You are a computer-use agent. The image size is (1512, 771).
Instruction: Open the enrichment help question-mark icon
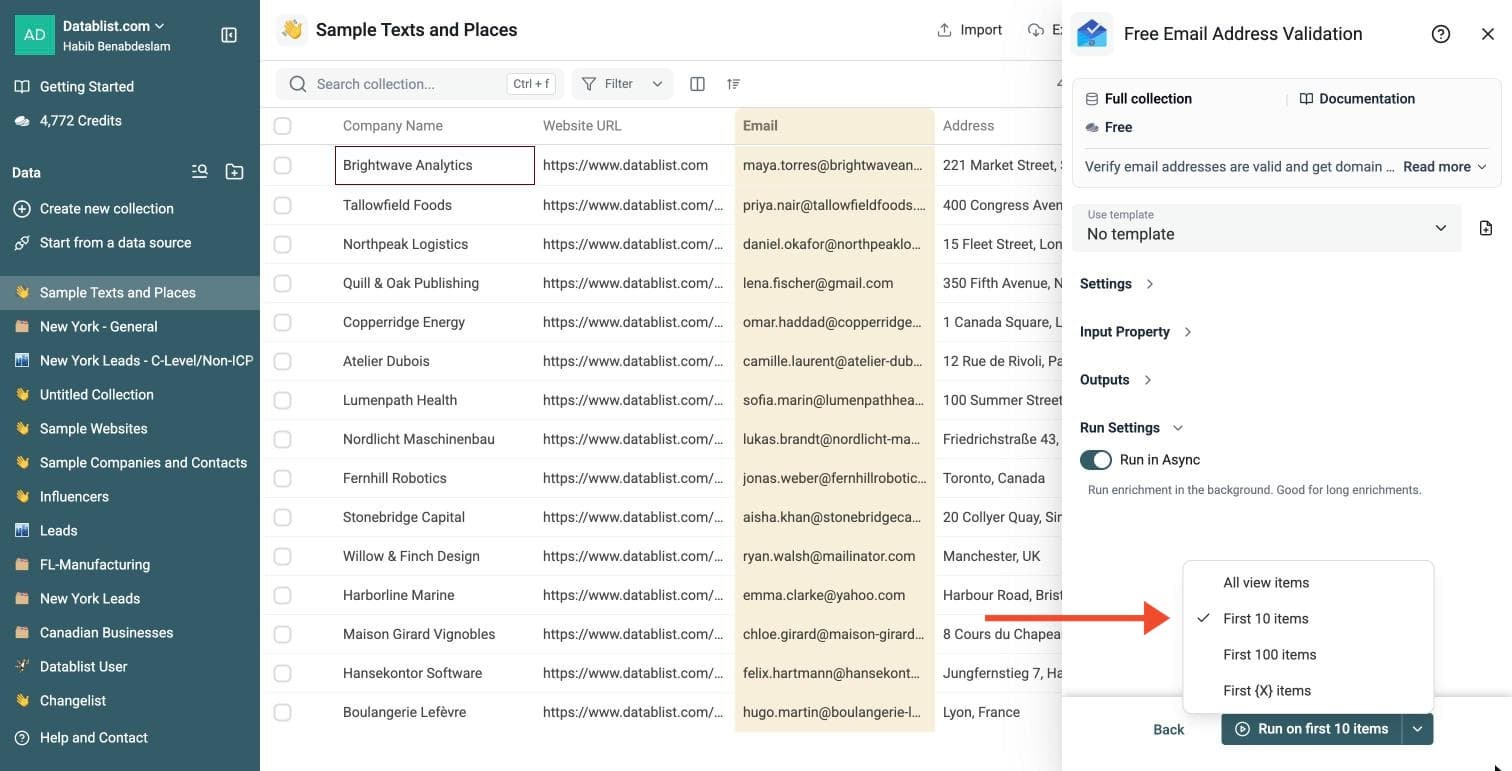[x=1441, y=34]
